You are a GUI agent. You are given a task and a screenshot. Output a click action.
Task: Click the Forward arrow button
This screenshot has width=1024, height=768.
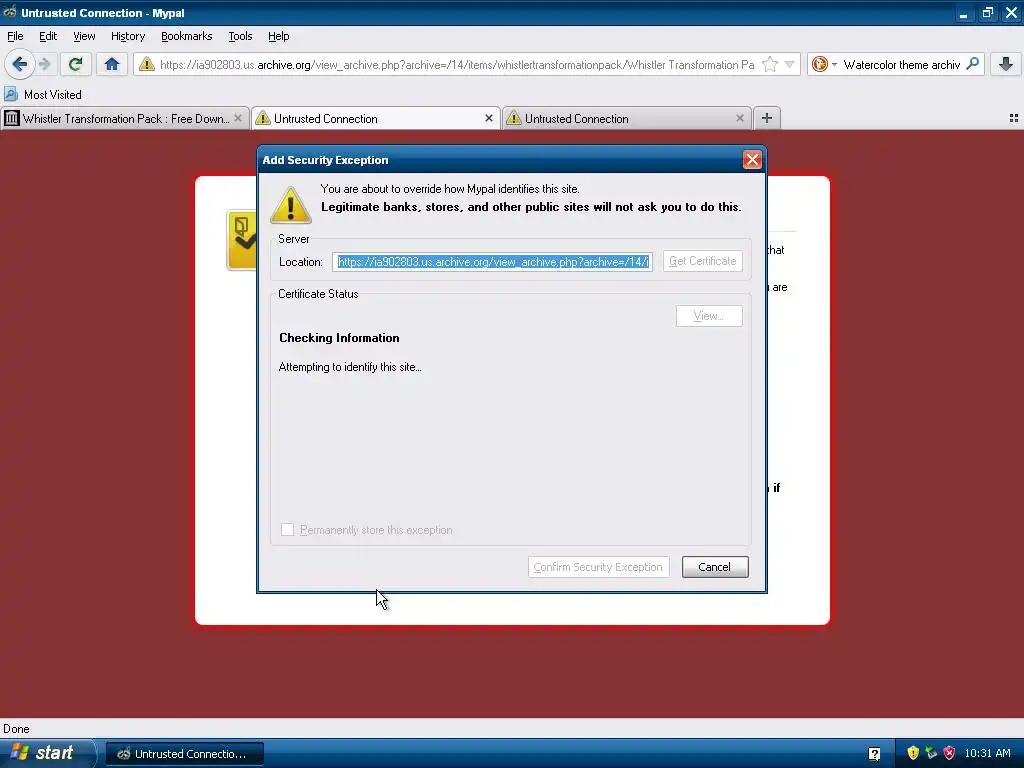[x=44, y=64]
